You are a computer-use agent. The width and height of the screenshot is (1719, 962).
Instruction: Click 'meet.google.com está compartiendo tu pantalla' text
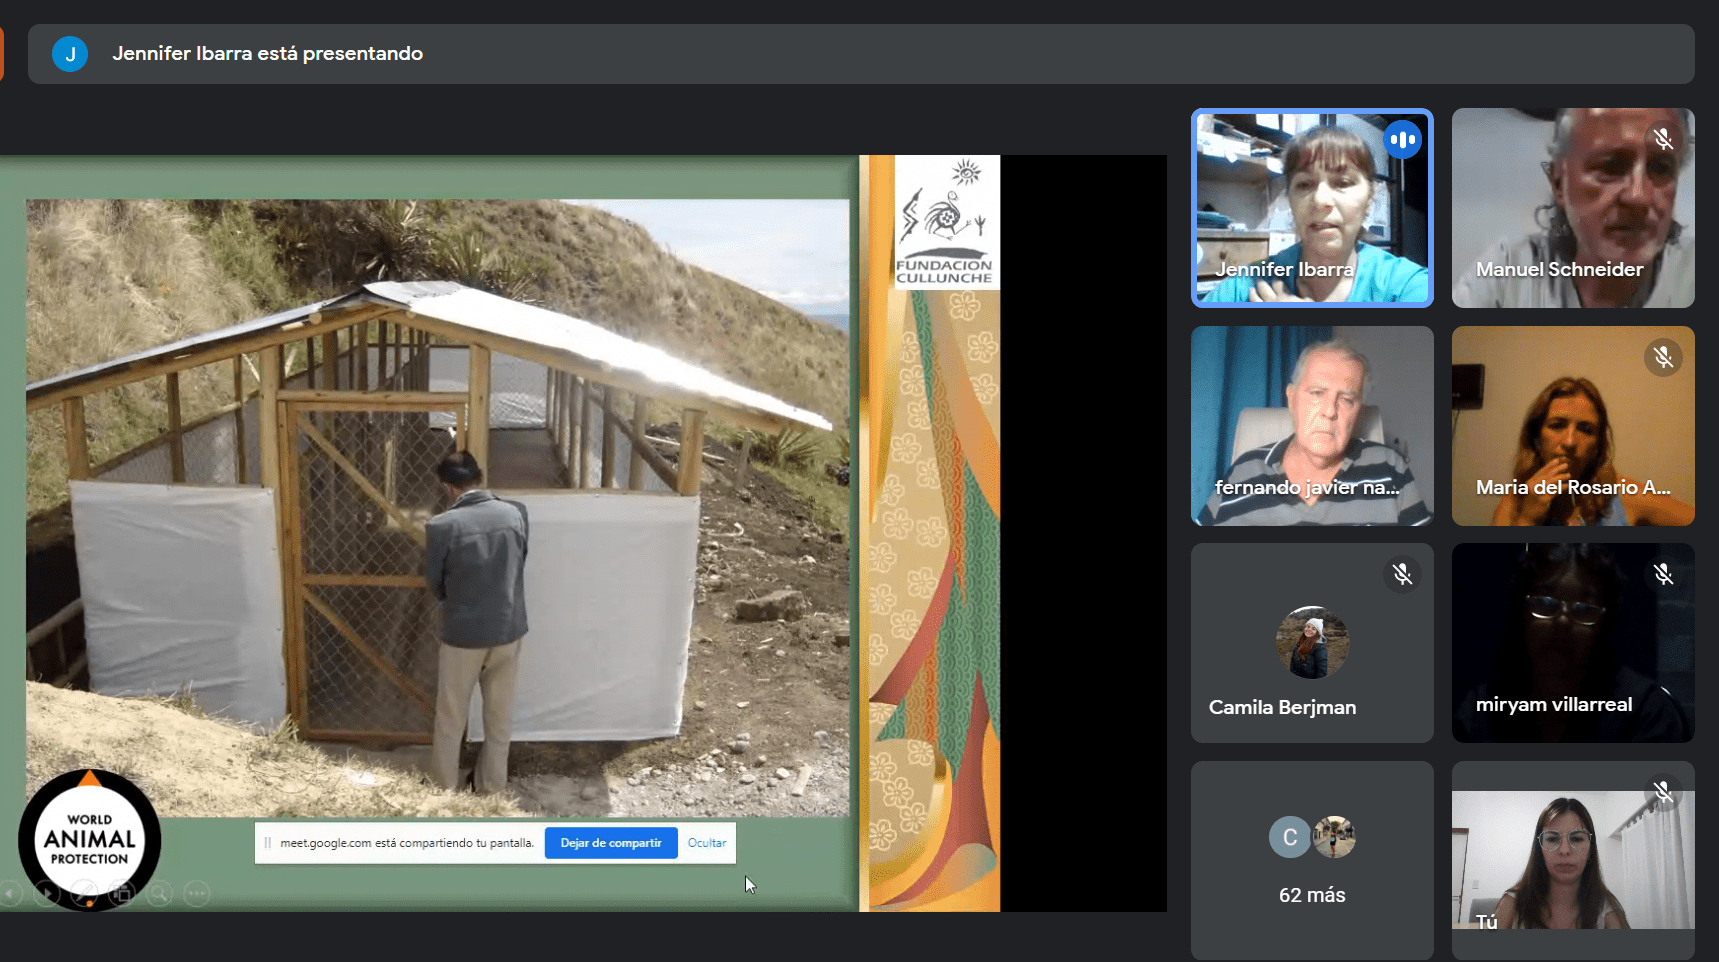tap(407, 843)
